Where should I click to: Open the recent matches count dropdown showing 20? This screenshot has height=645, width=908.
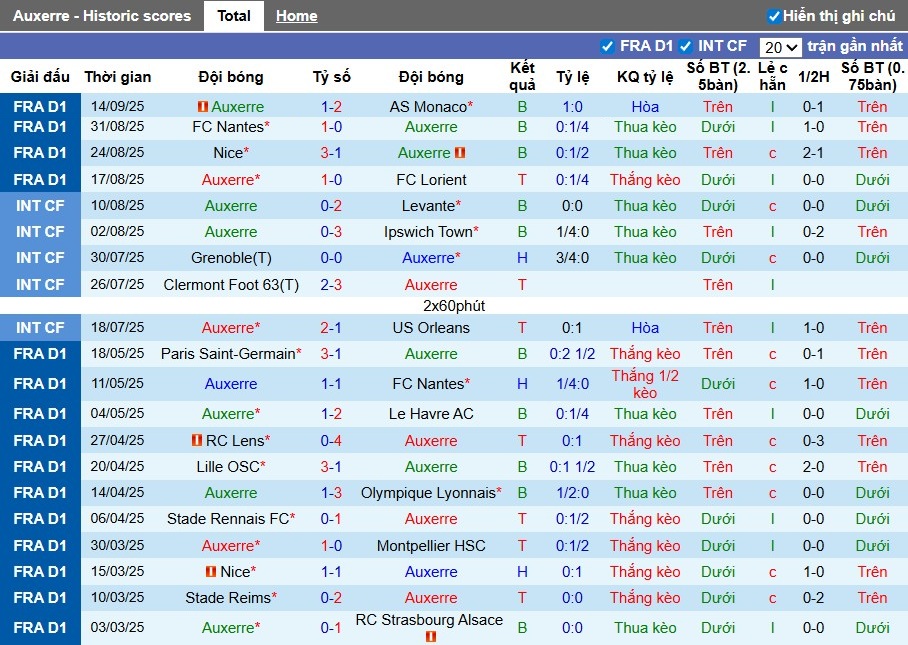click(x=779, y=46)
